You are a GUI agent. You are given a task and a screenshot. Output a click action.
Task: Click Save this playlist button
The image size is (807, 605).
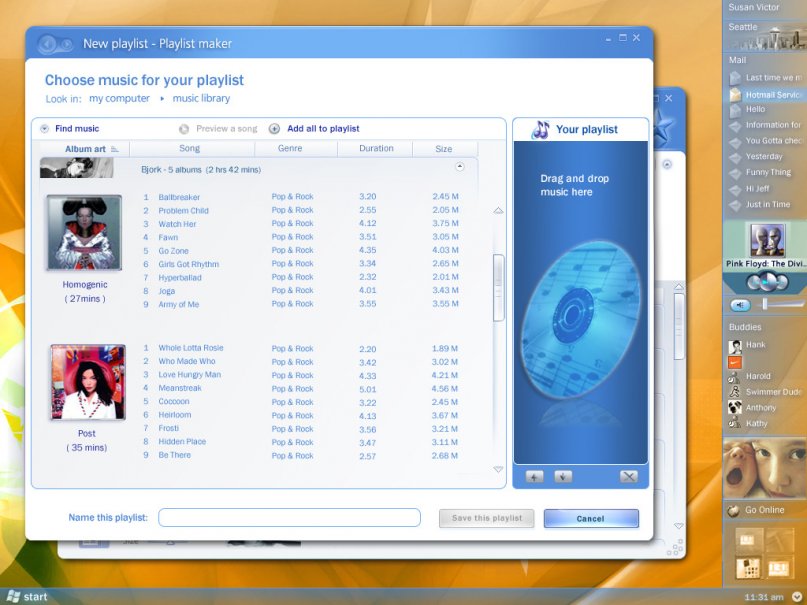pos(486,518)
